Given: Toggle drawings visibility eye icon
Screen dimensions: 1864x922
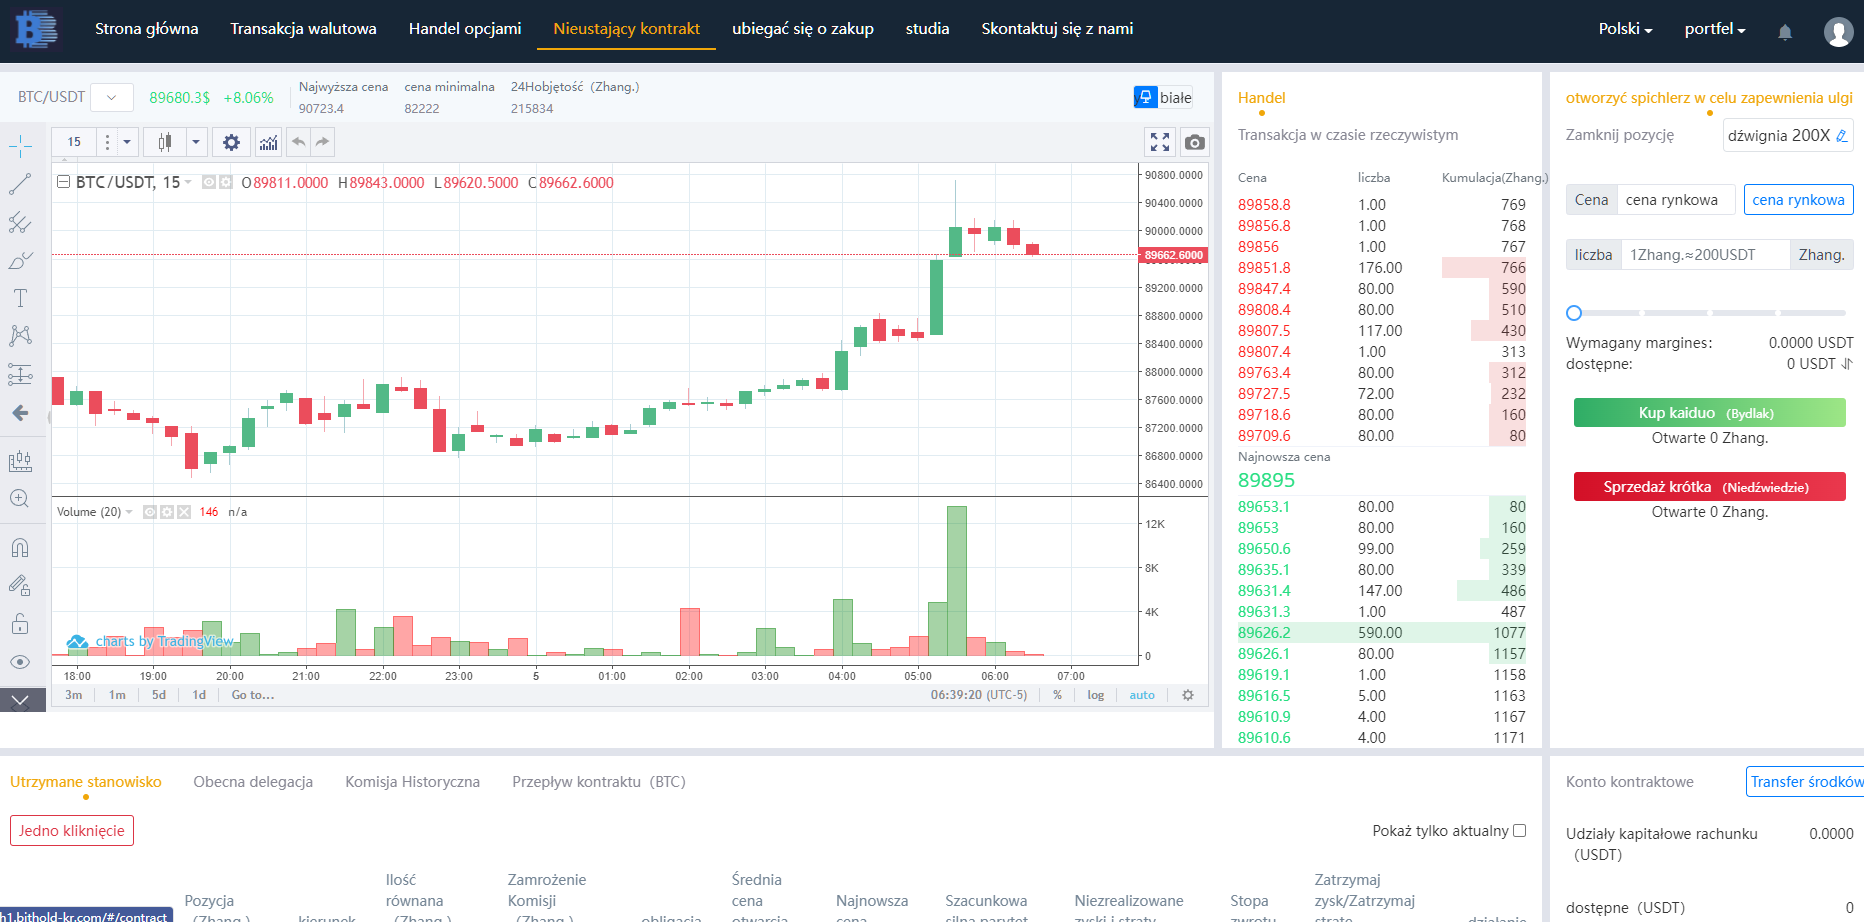Looking at the screenshot, I should point(20,662).
